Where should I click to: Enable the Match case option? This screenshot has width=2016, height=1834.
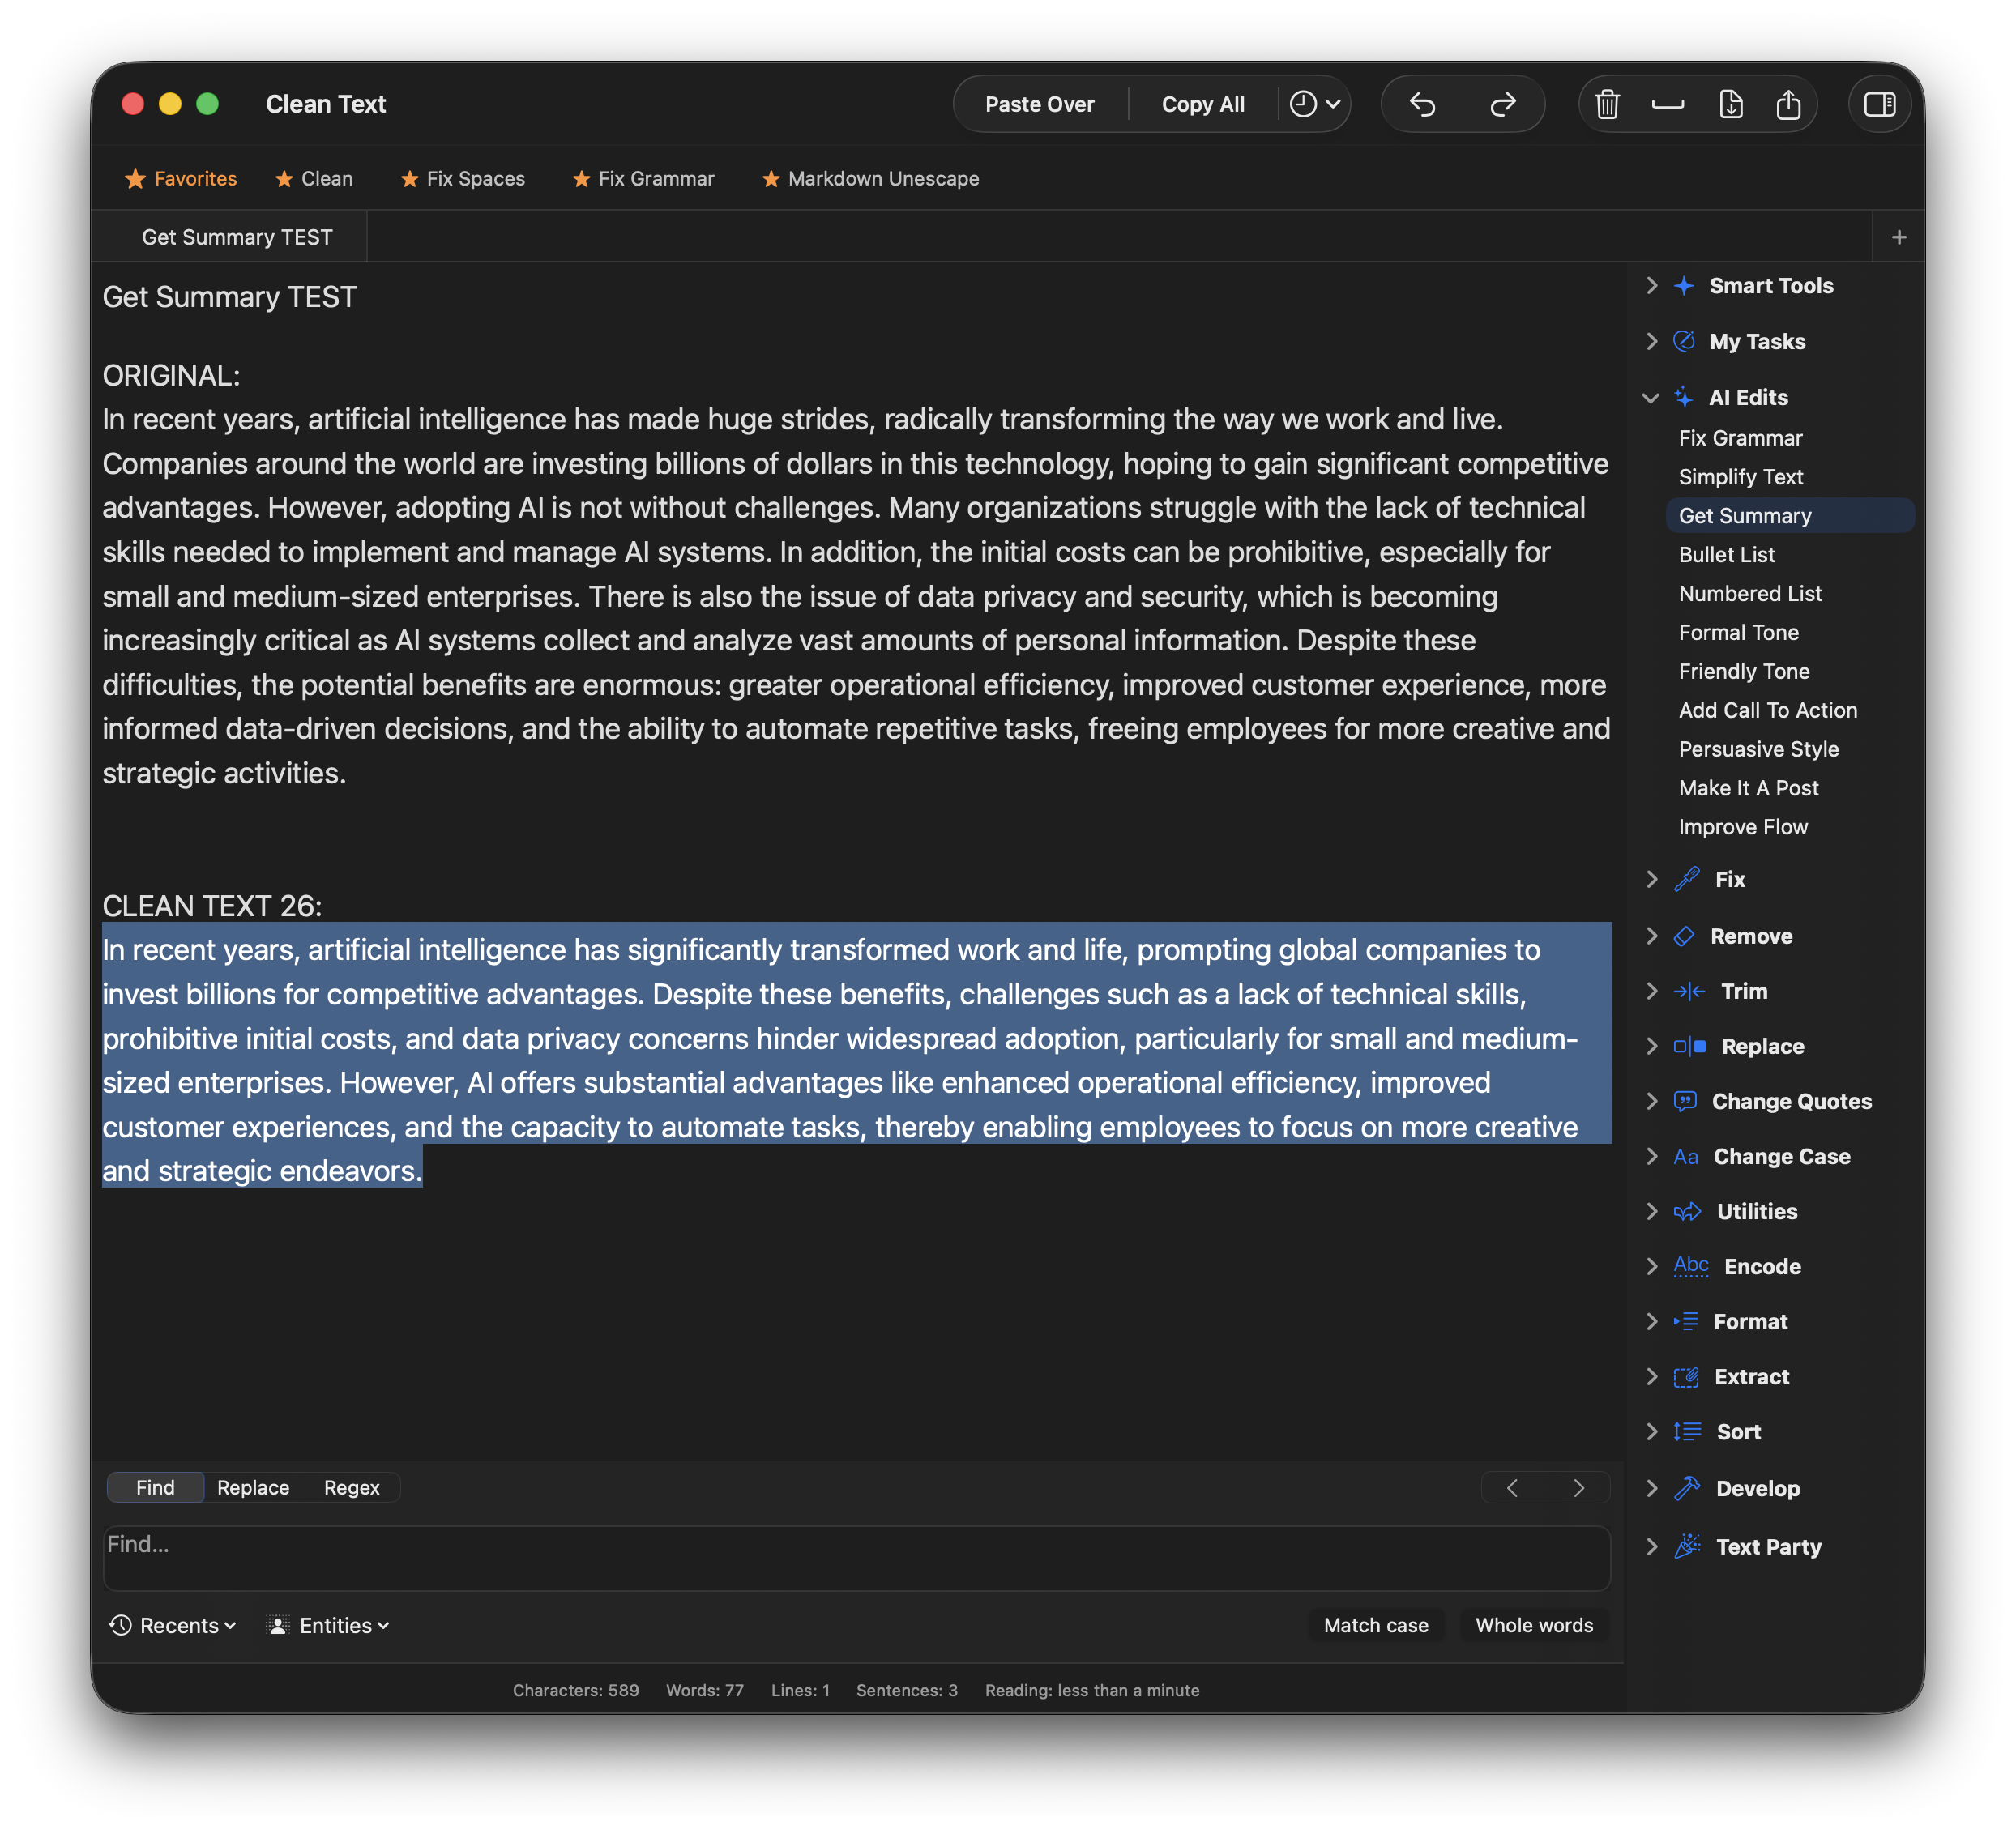point(1376,1625)
